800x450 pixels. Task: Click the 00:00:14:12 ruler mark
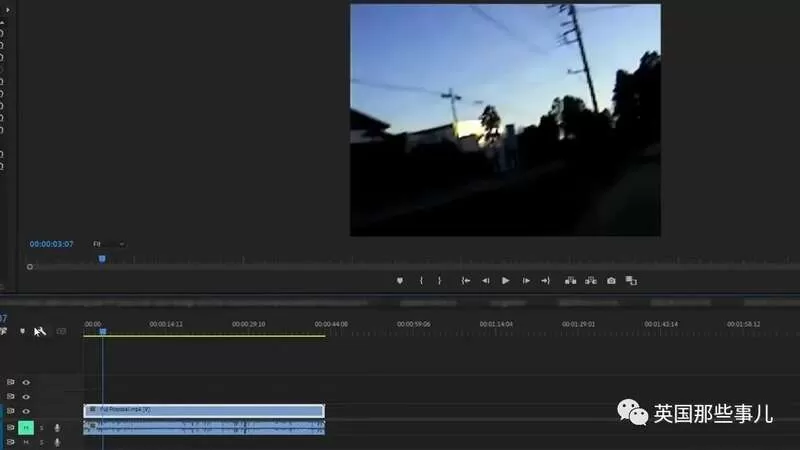point(166,324)
